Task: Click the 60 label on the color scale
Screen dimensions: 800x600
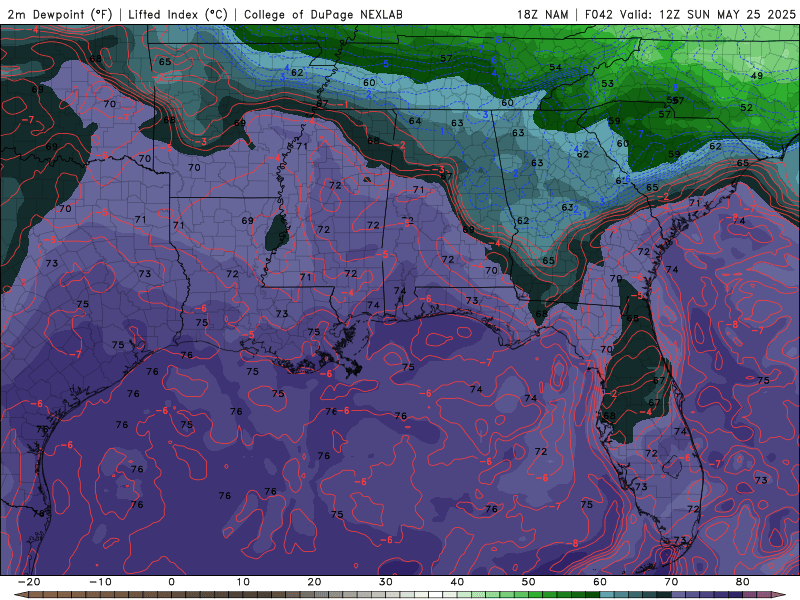Action: 600,582
